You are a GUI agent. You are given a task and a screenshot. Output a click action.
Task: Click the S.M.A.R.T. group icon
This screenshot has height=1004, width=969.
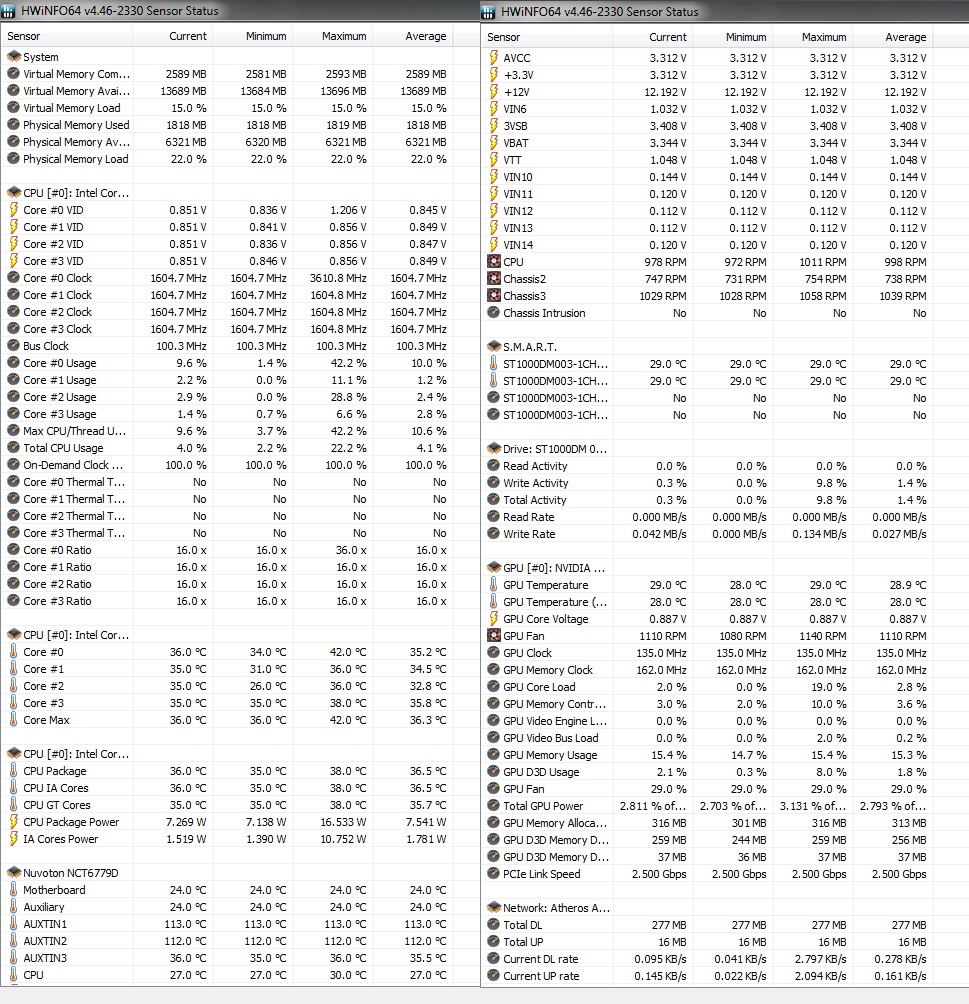(494, 346)
